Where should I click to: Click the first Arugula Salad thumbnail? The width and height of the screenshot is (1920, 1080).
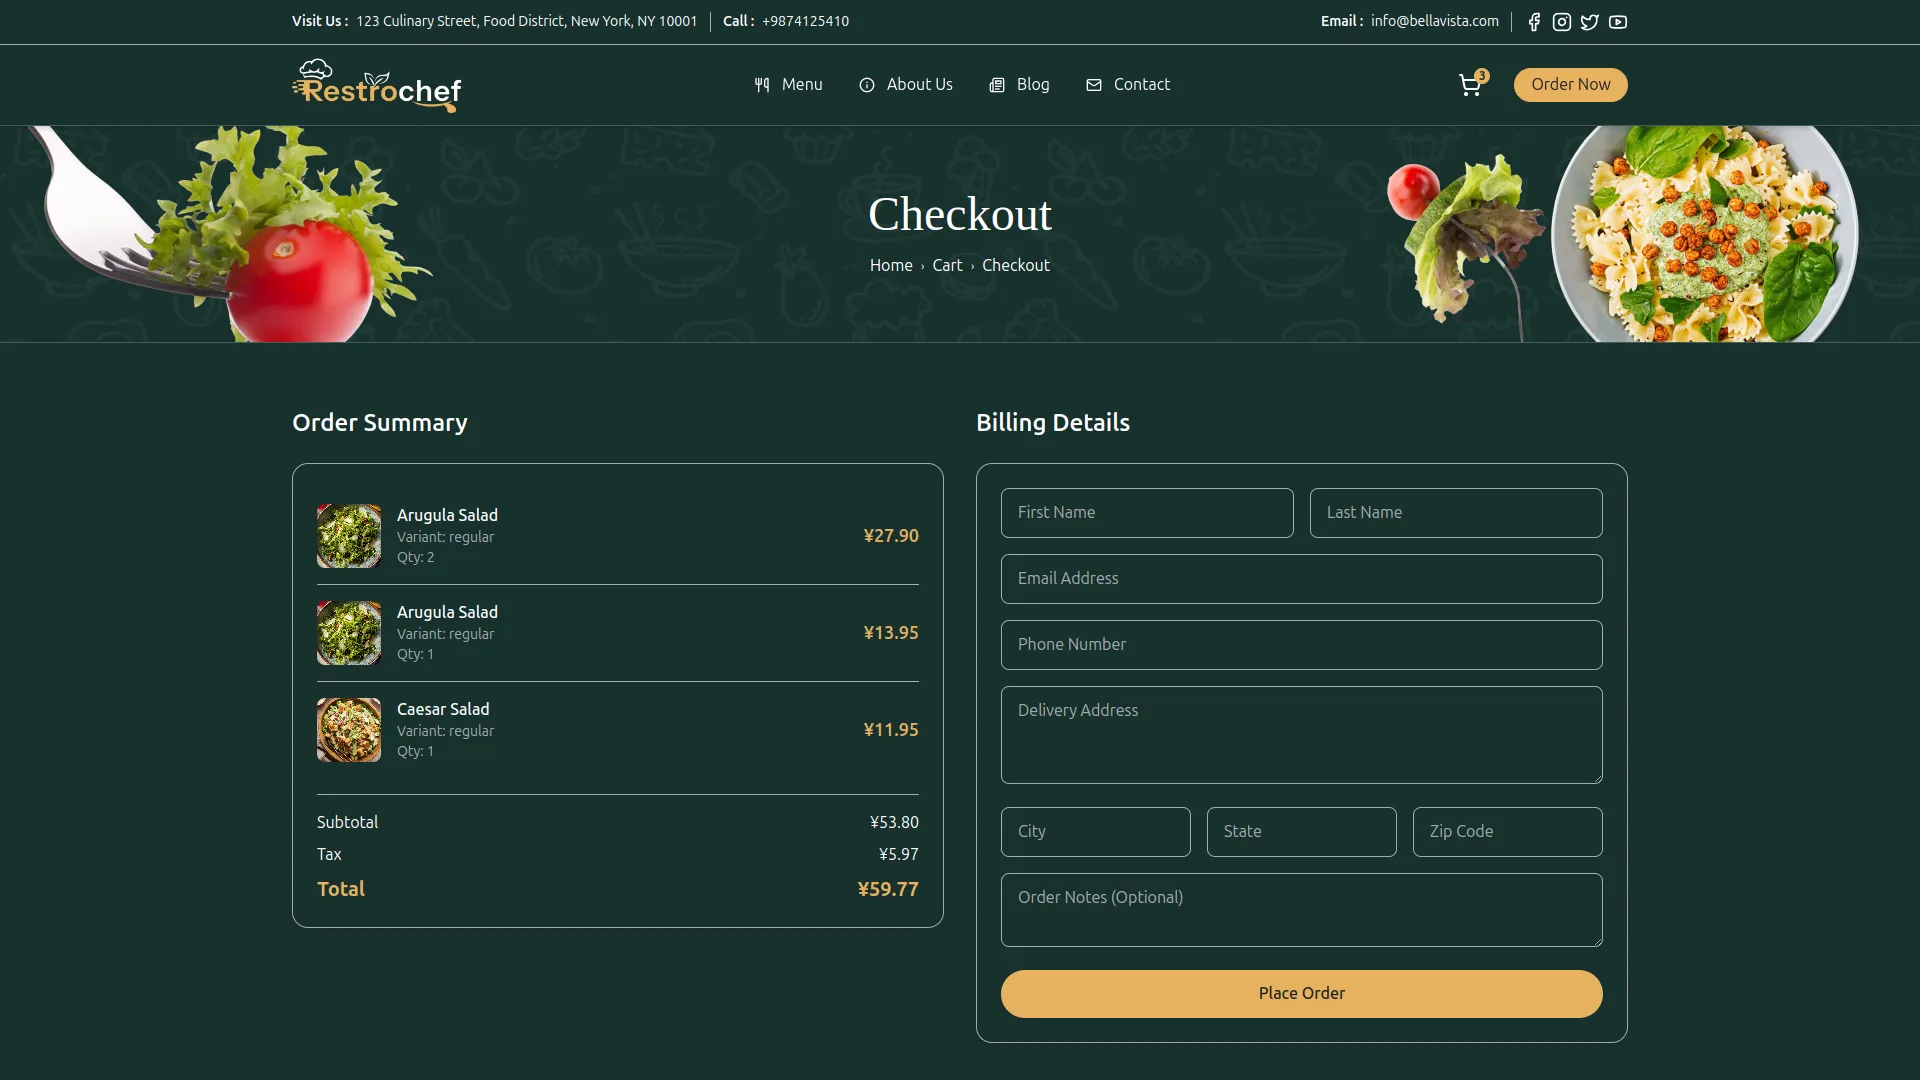[x=349, y=536]
